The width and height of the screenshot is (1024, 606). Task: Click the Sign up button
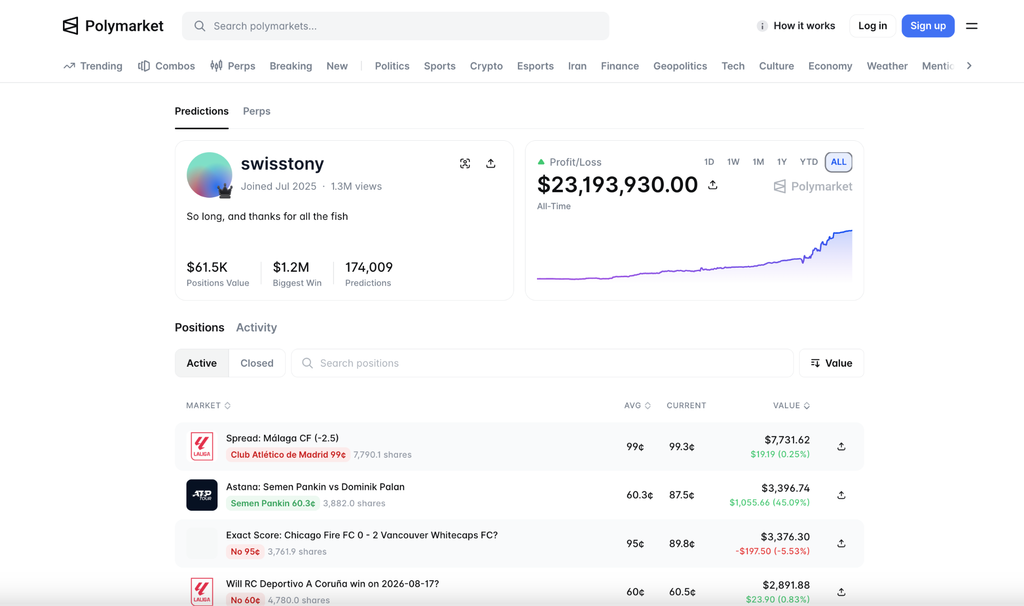click(x=928, y=26)
